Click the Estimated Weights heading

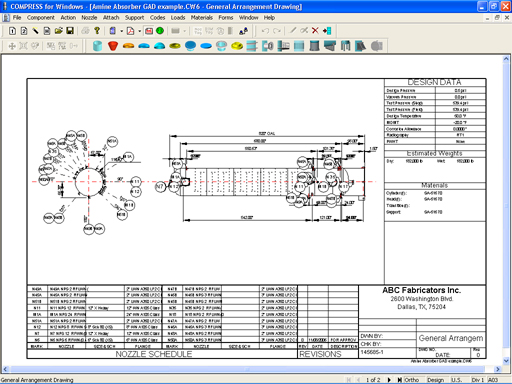point(434,153)
